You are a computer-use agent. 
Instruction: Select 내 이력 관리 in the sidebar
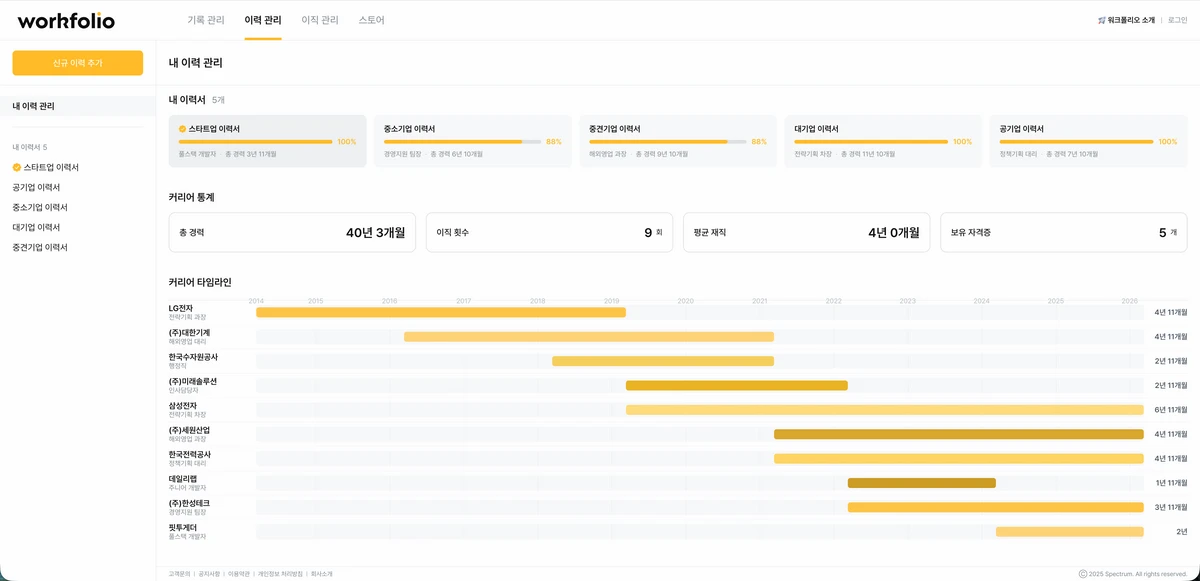(x=78, y=106)
